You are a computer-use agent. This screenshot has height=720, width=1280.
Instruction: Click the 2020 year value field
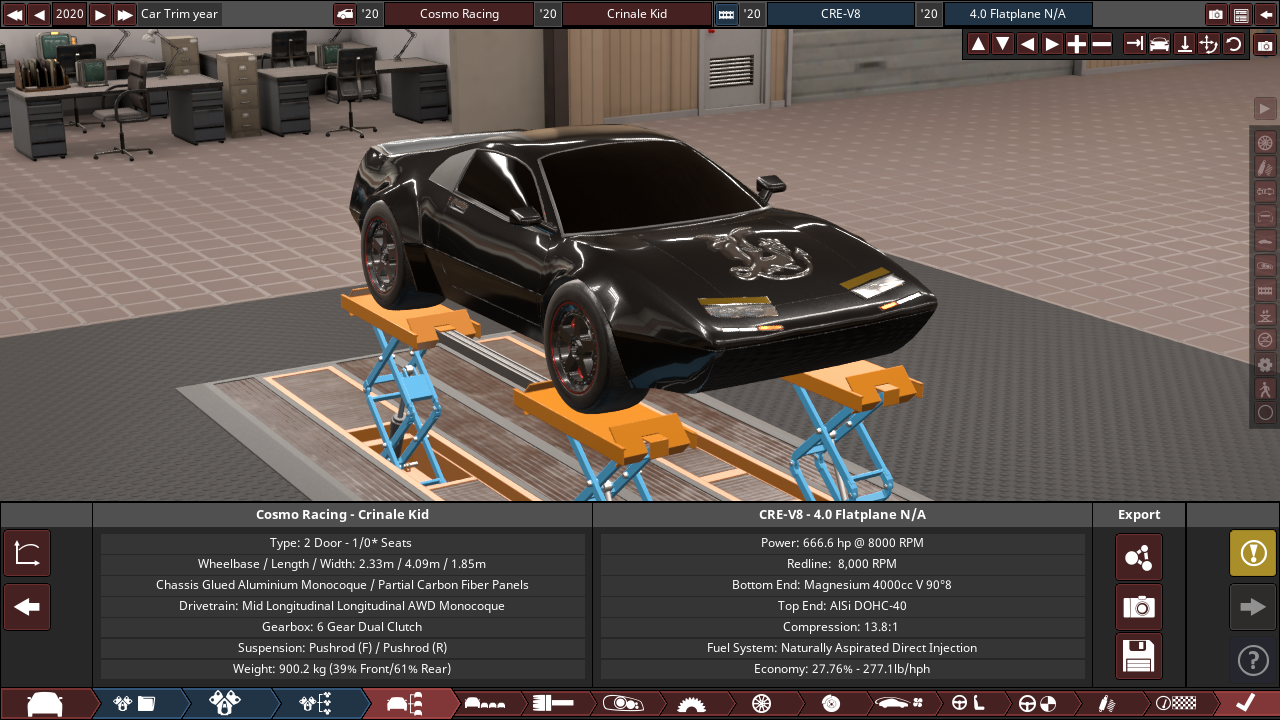click(70, 14)
